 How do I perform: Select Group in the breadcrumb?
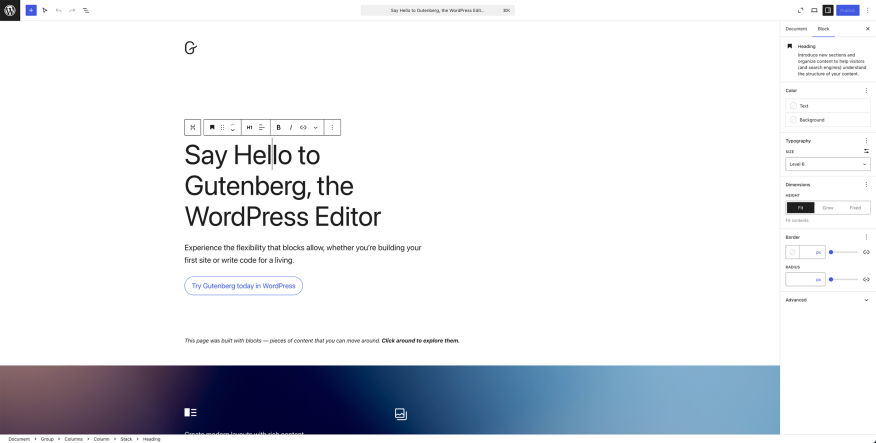click(x=47, y=439)
